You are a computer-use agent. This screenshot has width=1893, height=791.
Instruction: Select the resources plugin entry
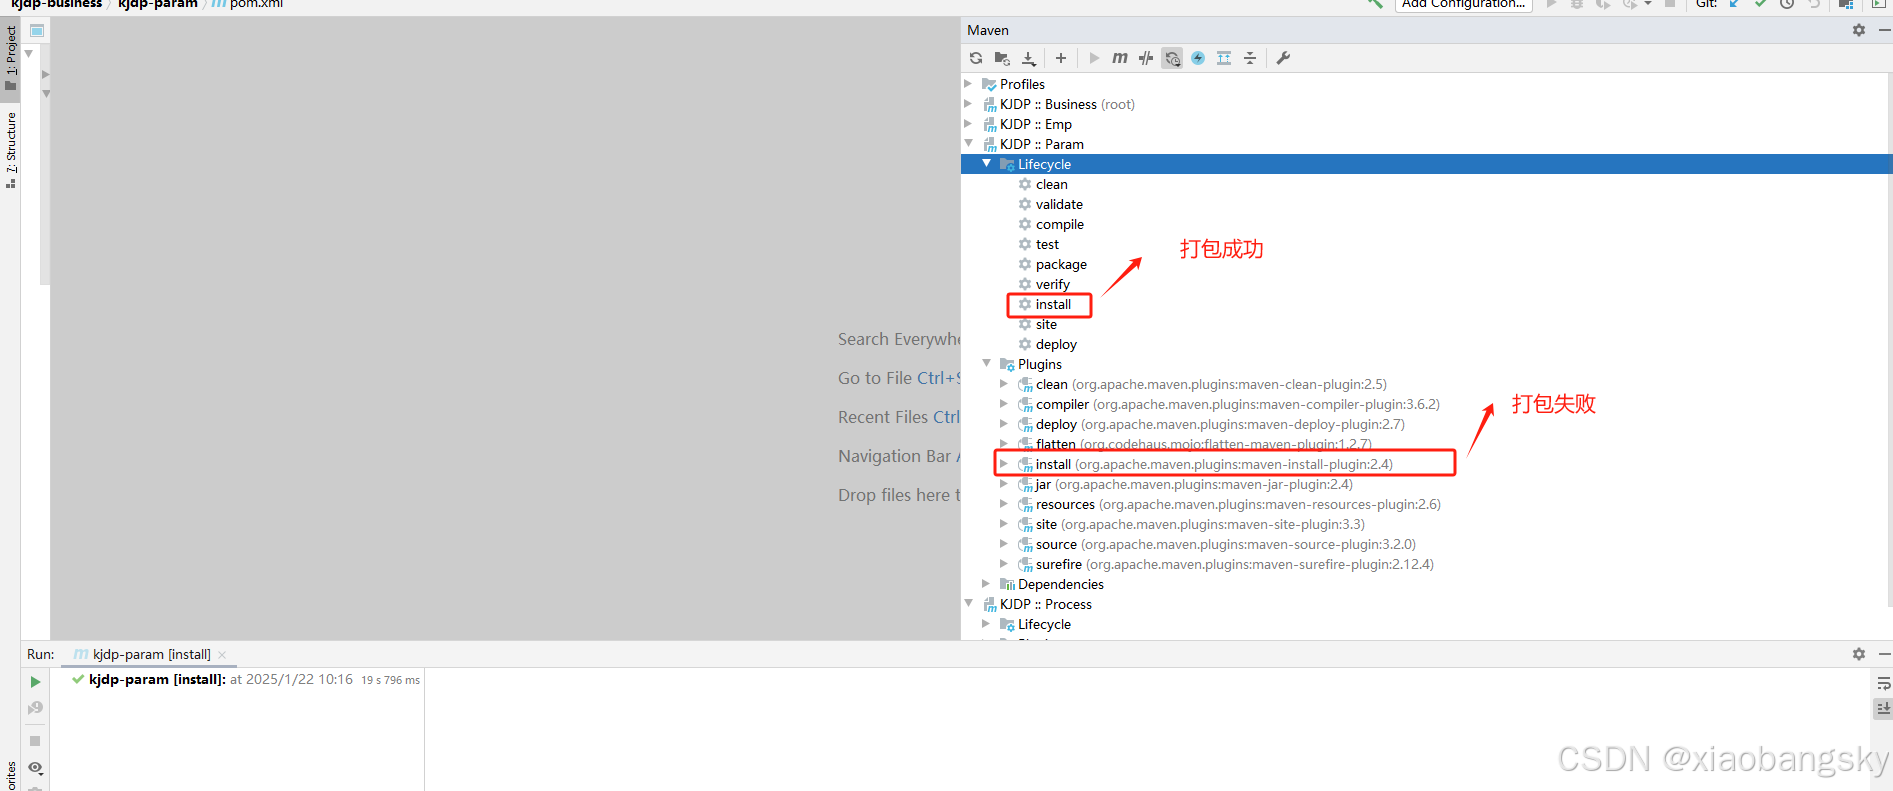1229,504
